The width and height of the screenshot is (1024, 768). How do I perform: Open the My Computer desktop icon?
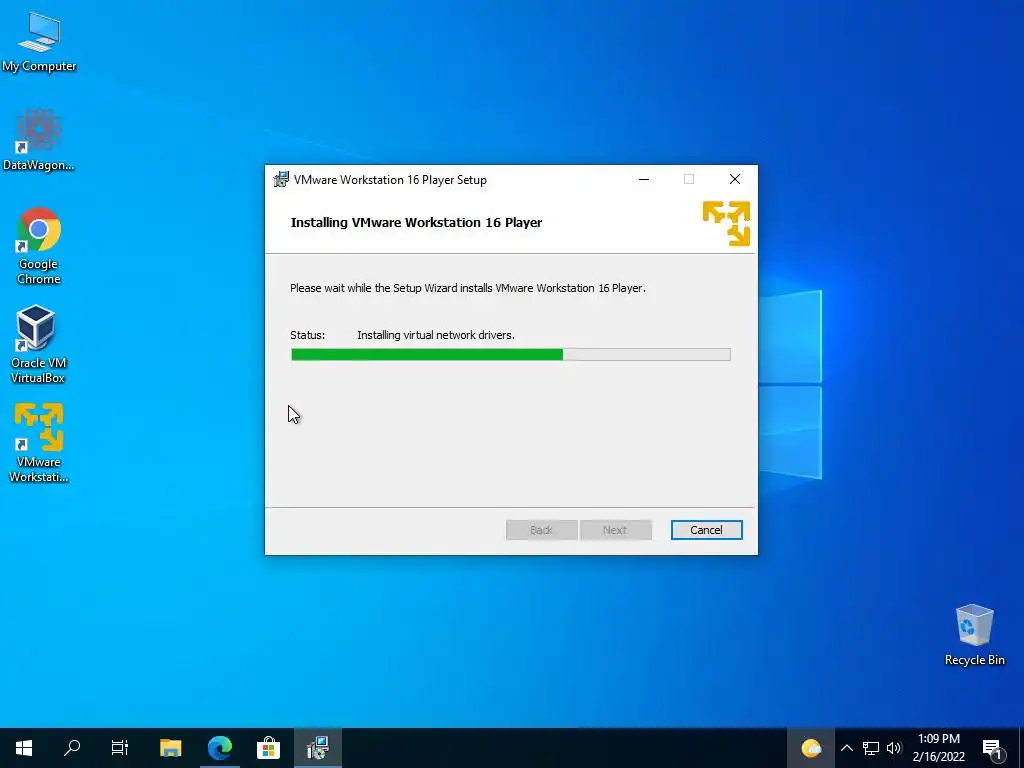tap(39, 41)
